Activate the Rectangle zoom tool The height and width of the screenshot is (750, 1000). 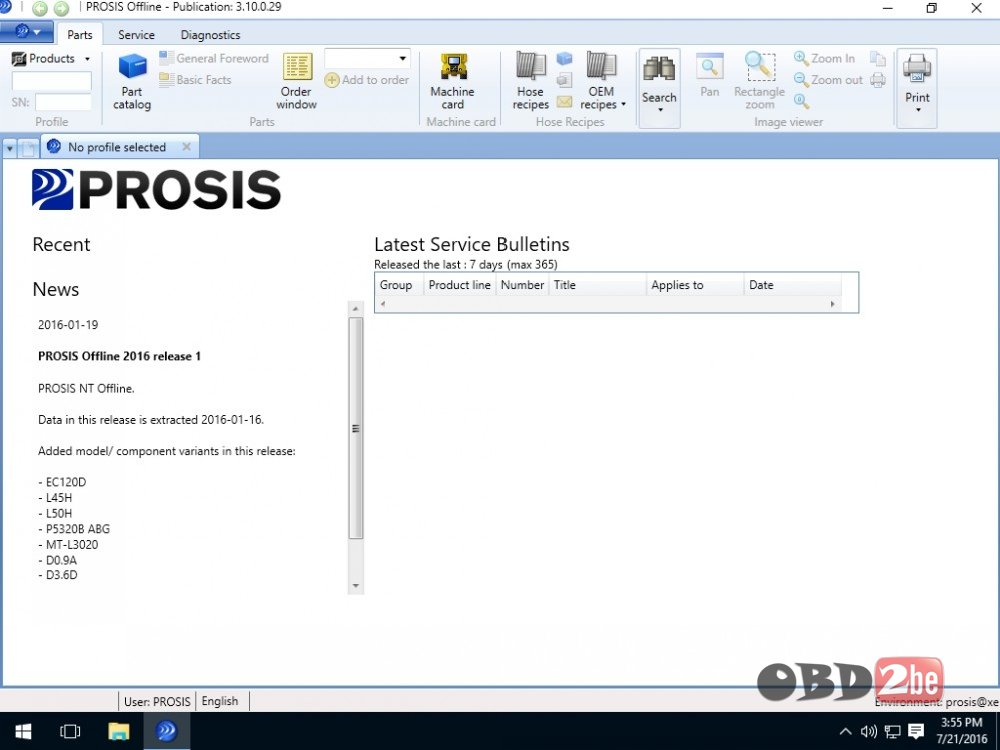pos(759,81)
